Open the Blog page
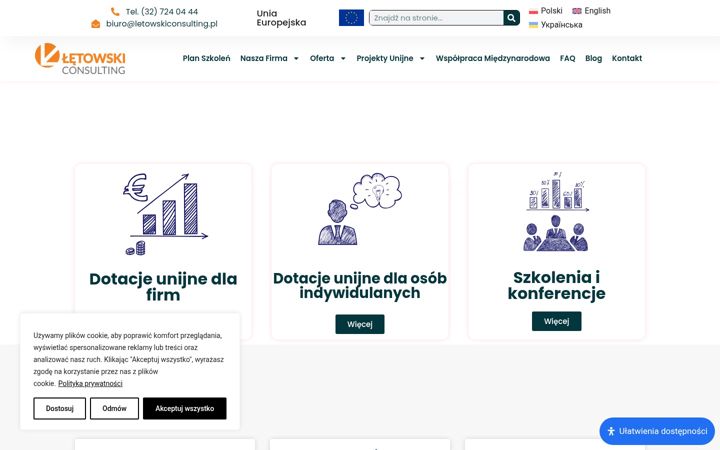720x450 pixels. [x=593, y=58]
